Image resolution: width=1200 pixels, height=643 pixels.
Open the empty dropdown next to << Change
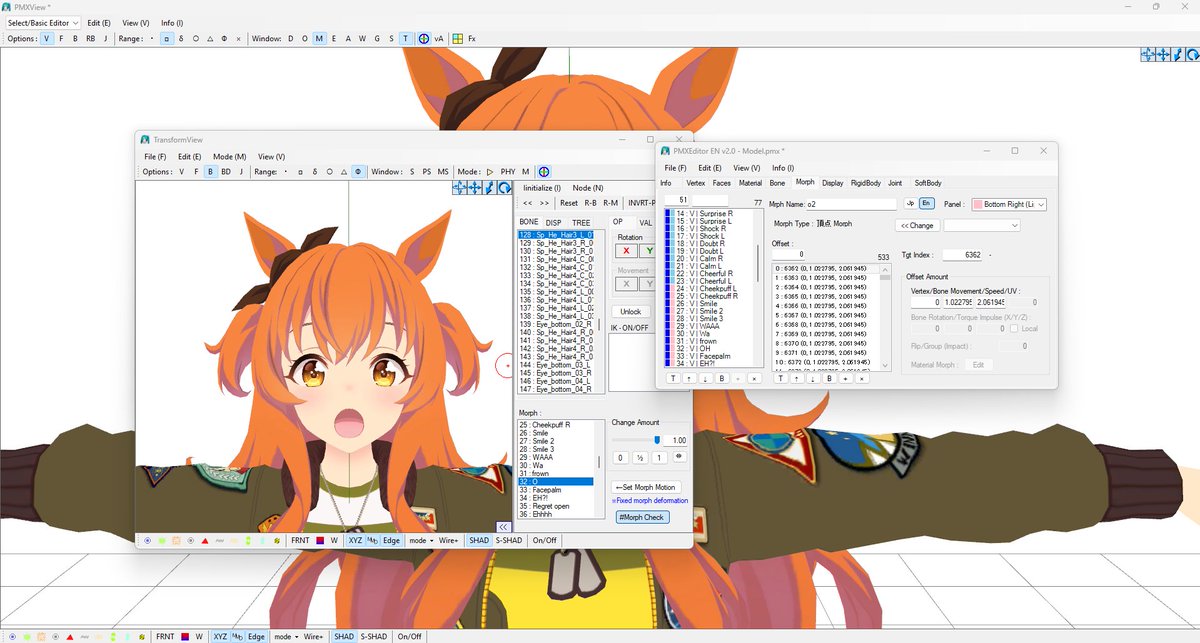(x=982, y=225)
